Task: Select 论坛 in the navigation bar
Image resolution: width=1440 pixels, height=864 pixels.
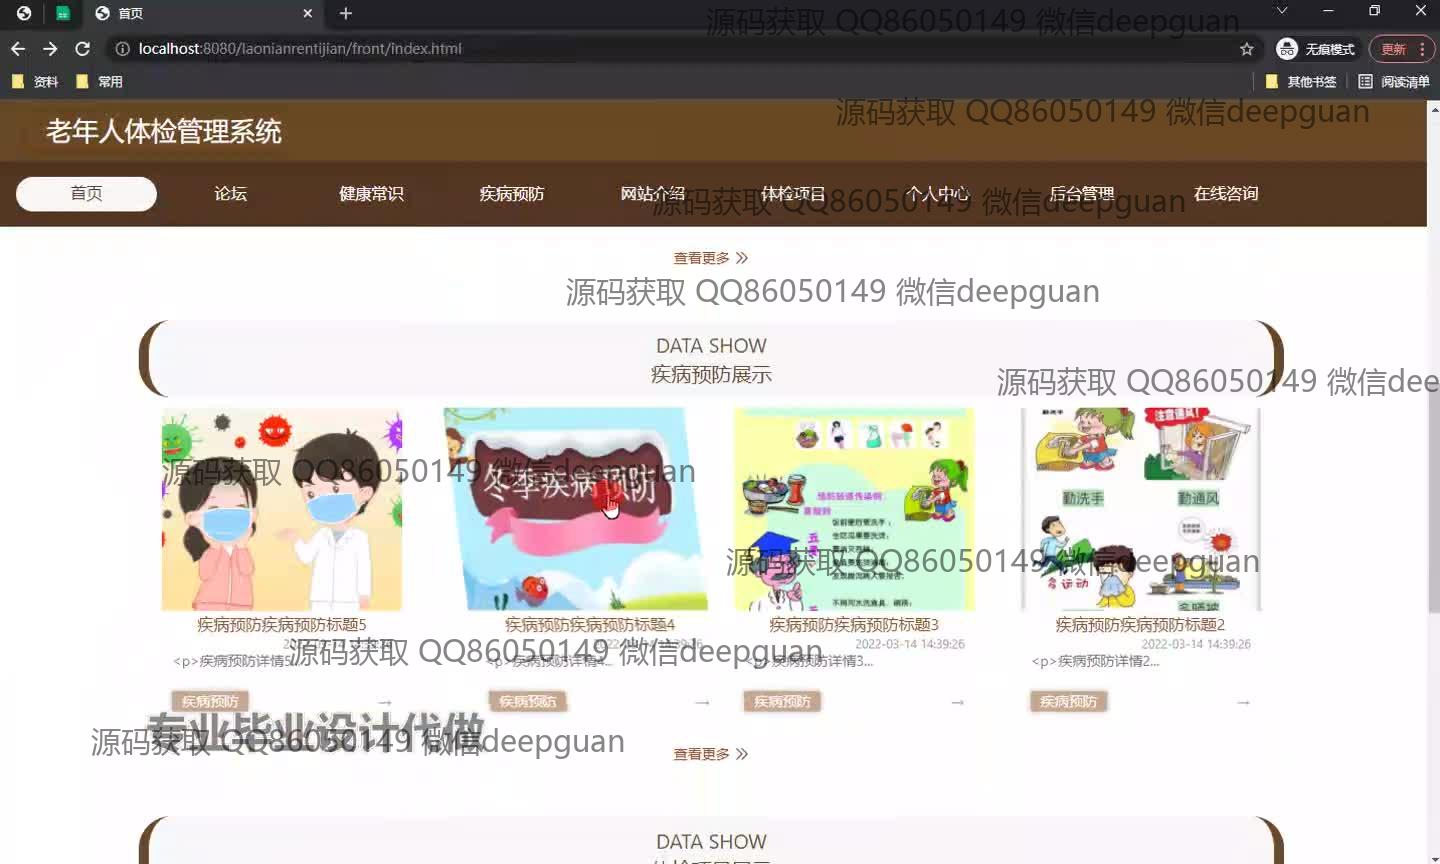Action: click(230, 194)
